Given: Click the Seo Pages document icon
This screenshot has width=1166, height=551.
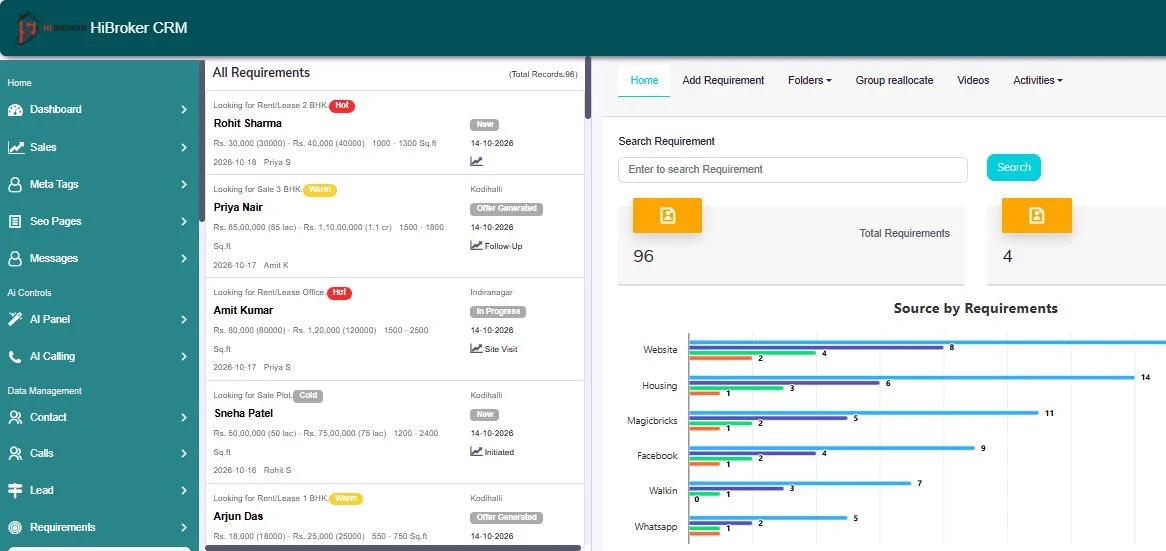Looking at the screenshot, I should click(x=15, y=222).
